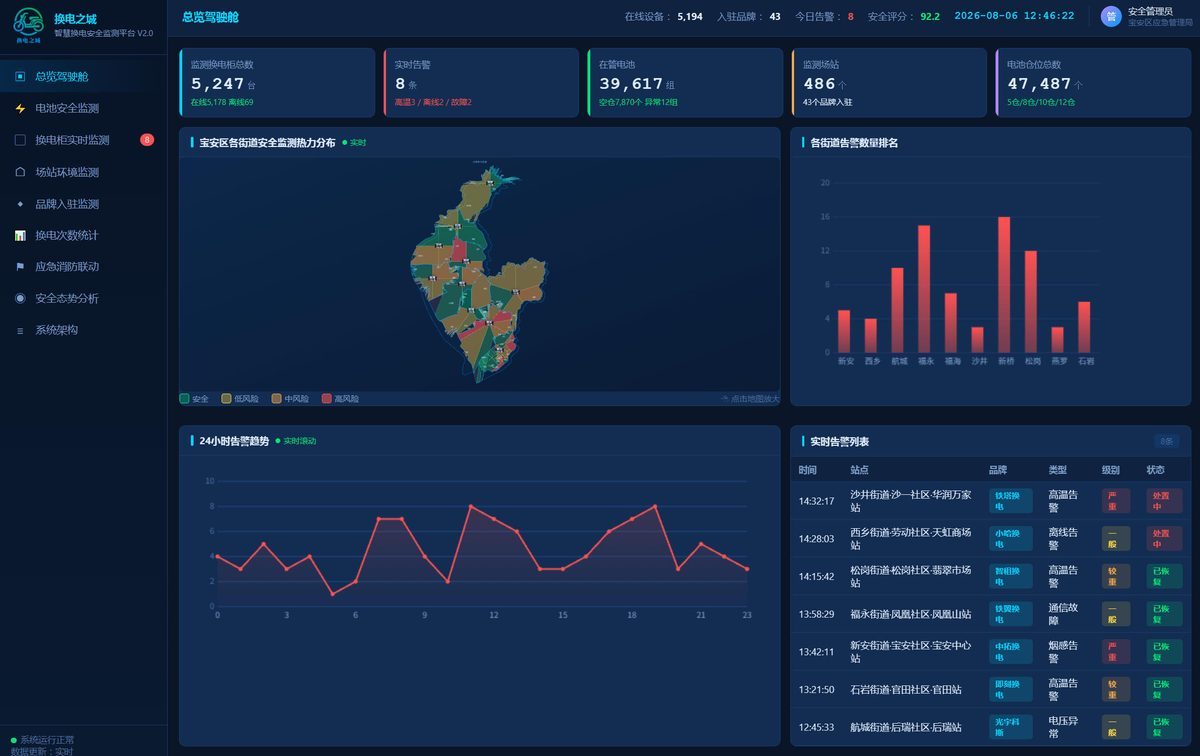Screen dimensions: 1200x756
Task: Click the 中风险 orange legend swatch
Action: [x=276, y=399]
